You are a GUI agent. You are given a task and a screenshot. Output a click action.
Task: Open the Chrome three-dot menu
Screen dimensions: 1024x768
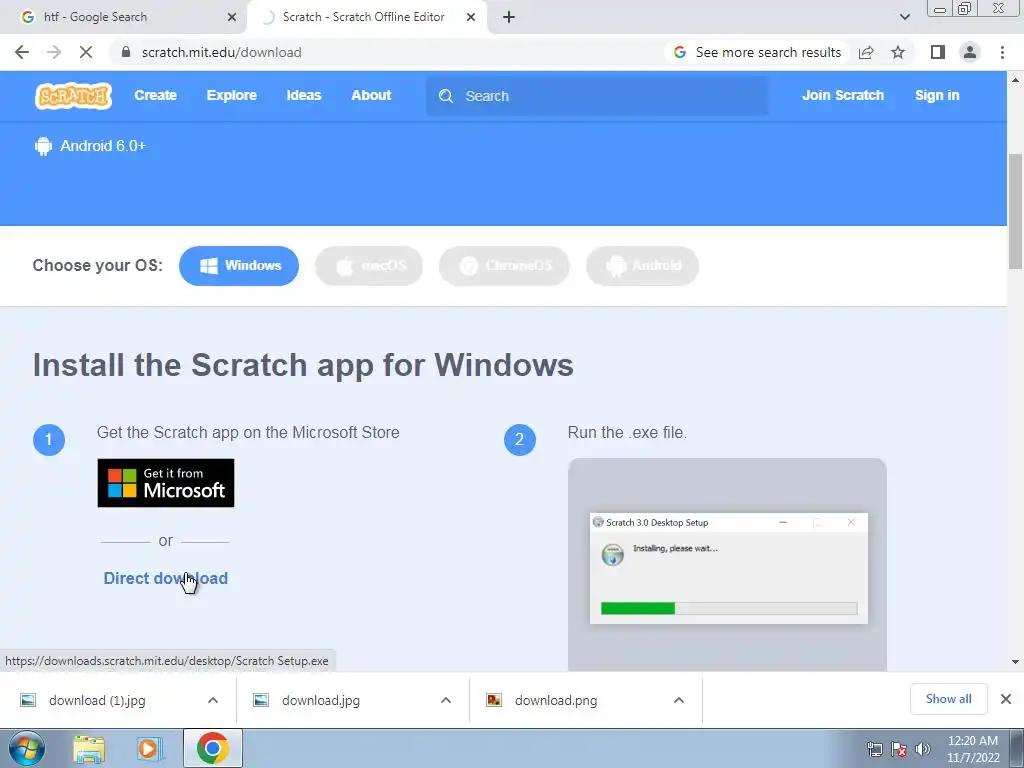1002,52
